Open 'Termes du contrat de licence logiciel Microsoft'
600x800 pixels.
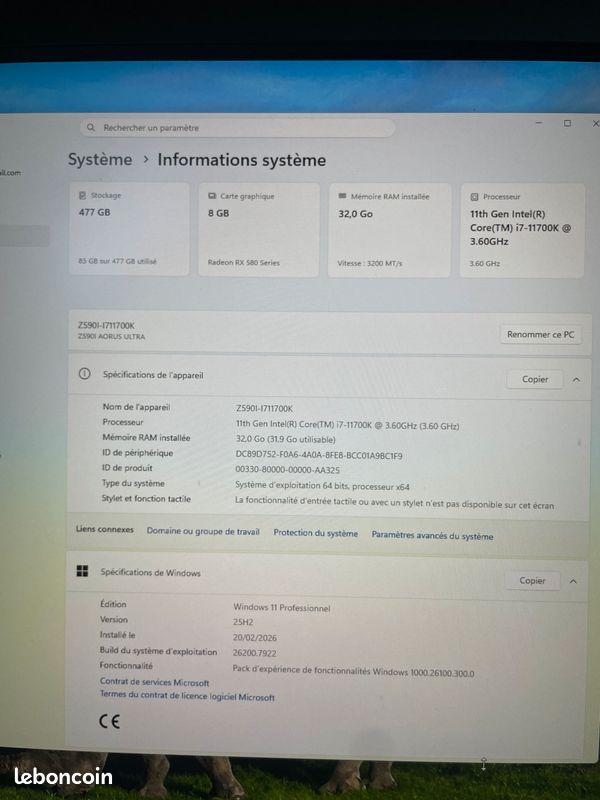coord(187,695)
